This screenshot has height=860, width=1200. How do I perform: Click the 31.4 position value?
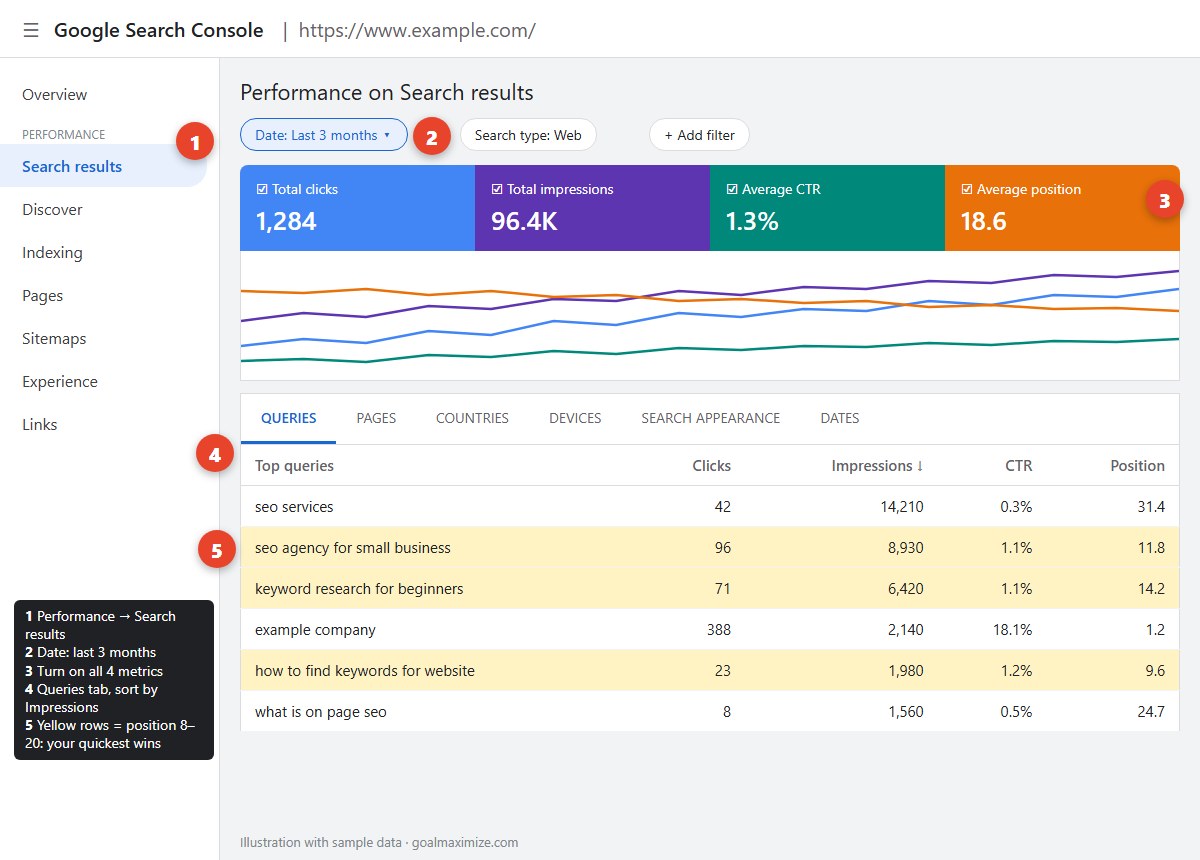click(1151, 507)
